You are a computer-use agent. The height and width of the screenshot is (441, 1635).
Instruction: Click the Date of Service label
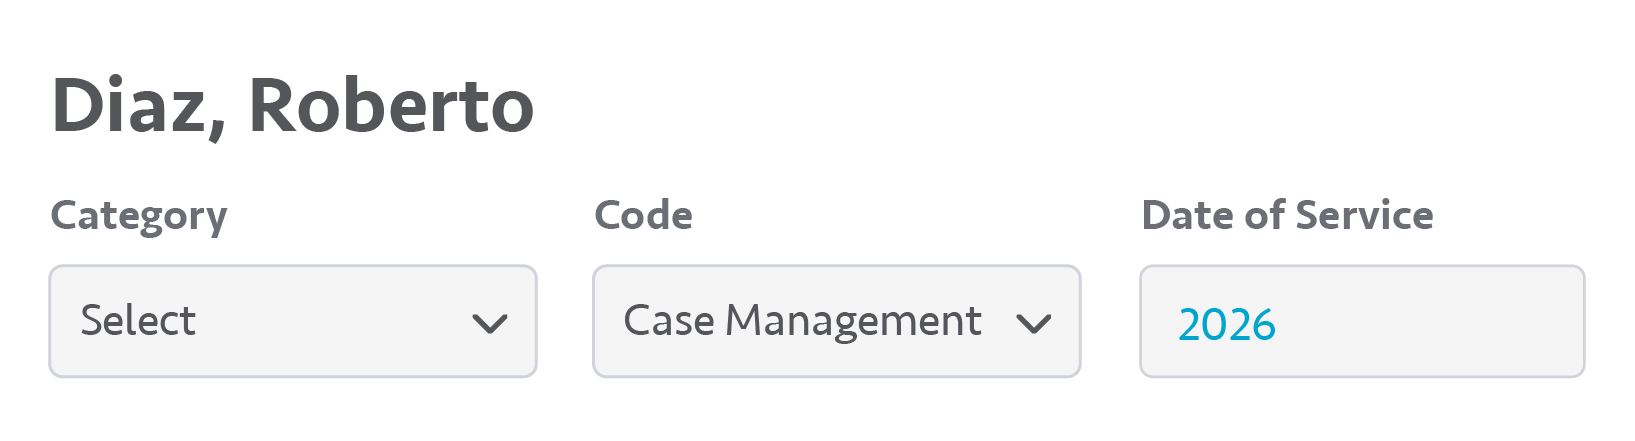pyautogui.click(x=1287, y=216)
